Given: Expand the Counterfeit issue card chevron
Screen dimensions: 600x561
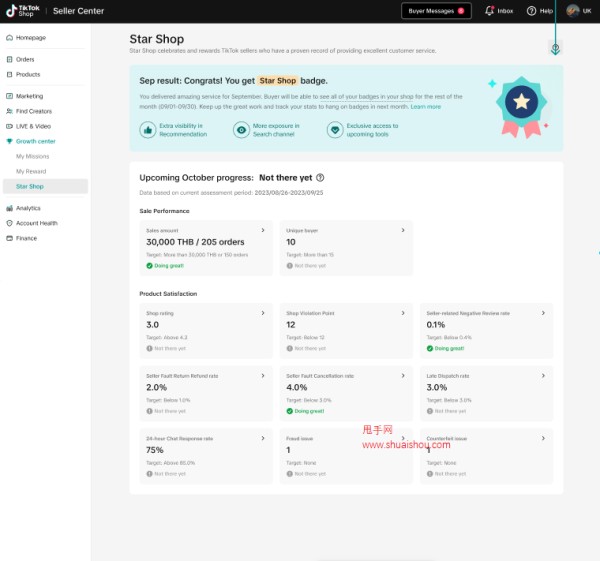Looking at the screenshot, I should coord(543,438).
